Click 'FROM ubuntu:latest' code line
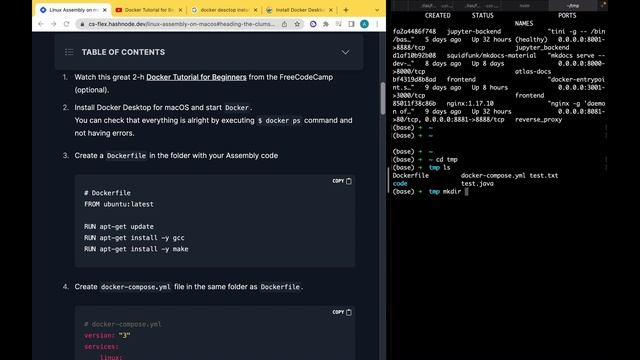The width and height of the screenshot is (640, 360). tap(119, 204)
